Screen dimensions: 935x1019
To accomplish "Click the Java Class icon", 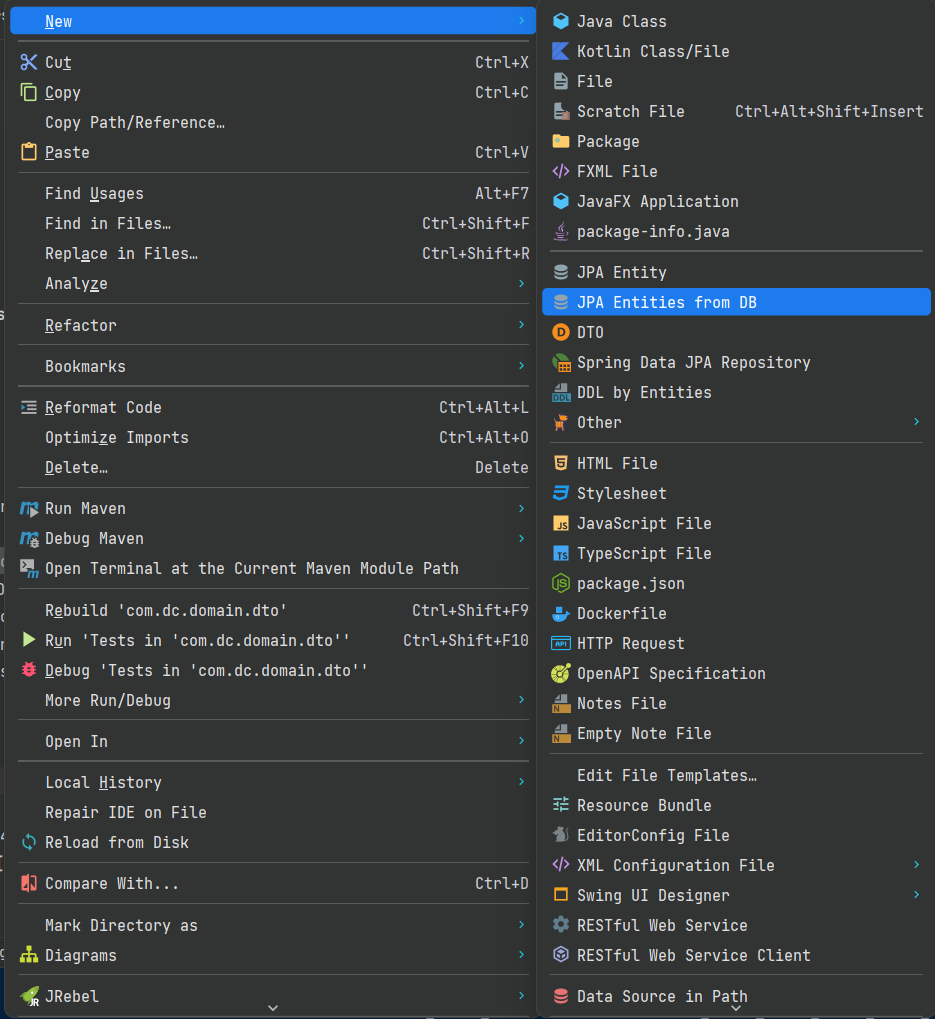I will [561, 21].
